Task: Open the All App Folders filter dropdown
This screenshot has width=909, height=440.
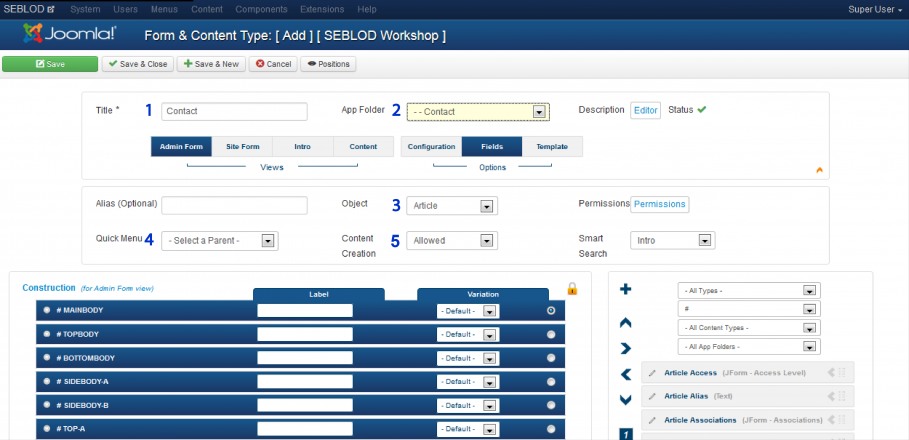Action: pyautogui.click(x=749, y=347)
